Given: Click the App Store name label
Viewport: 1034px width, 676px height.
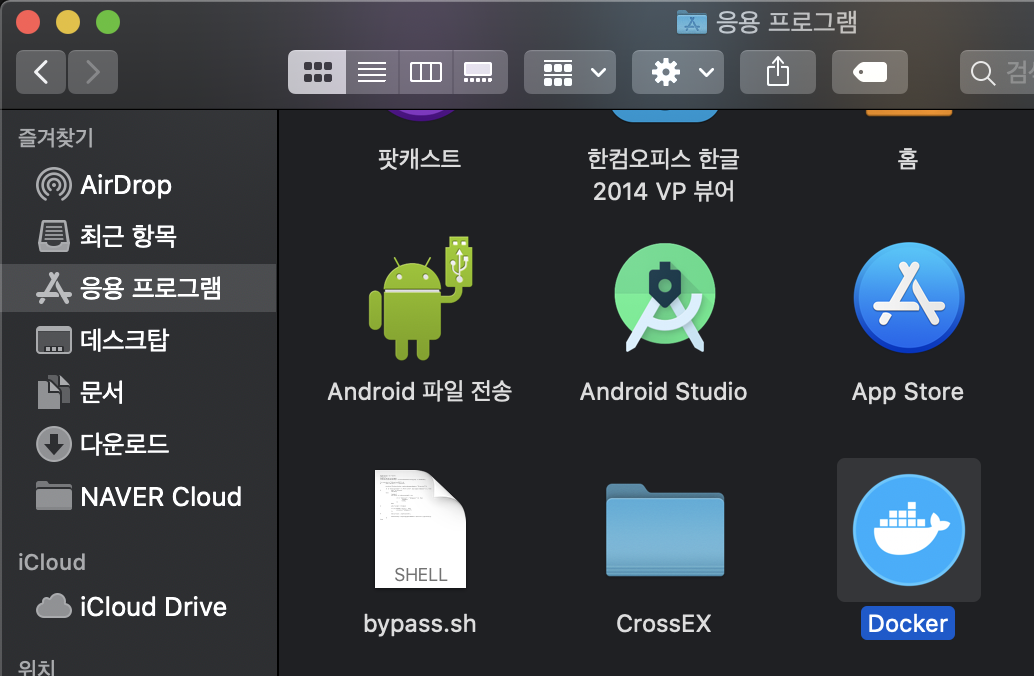Looking at the screenshot, I should point(908,392).
